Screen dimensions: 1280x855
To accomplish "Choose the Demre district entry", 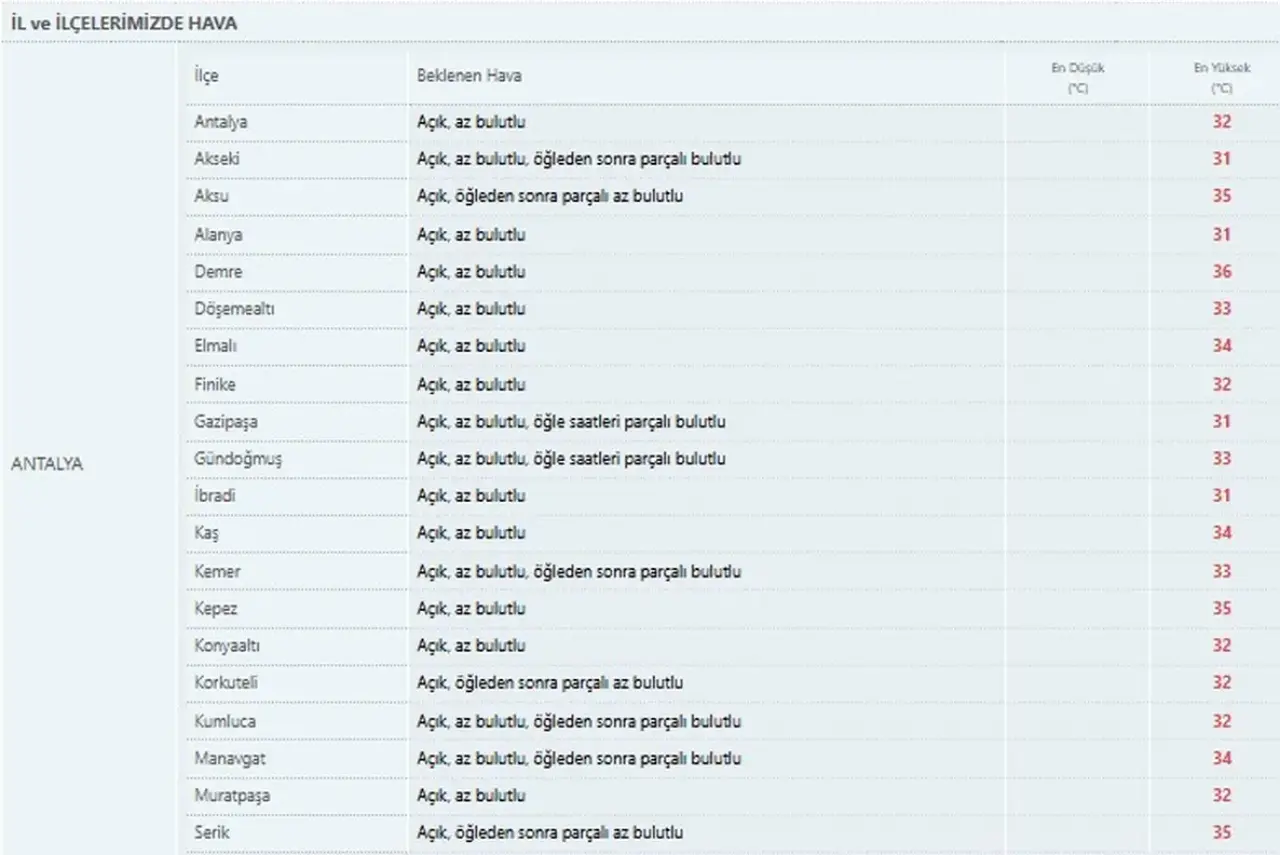I will point(218,272).
